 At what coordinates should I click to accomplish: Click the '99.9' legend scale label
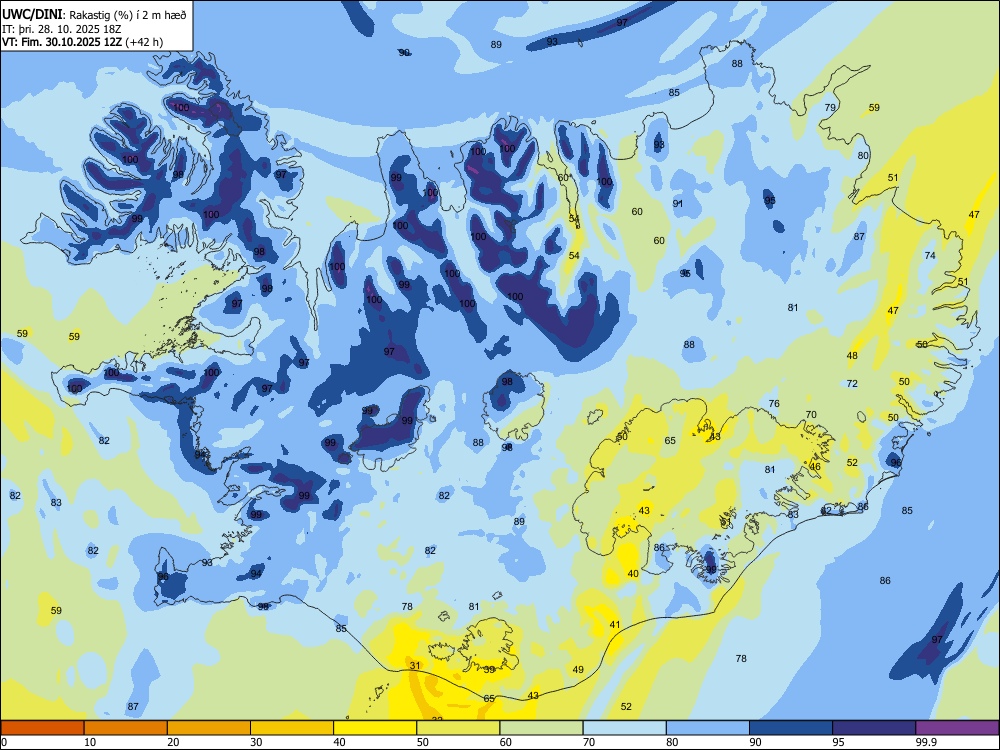click(926, 742)
